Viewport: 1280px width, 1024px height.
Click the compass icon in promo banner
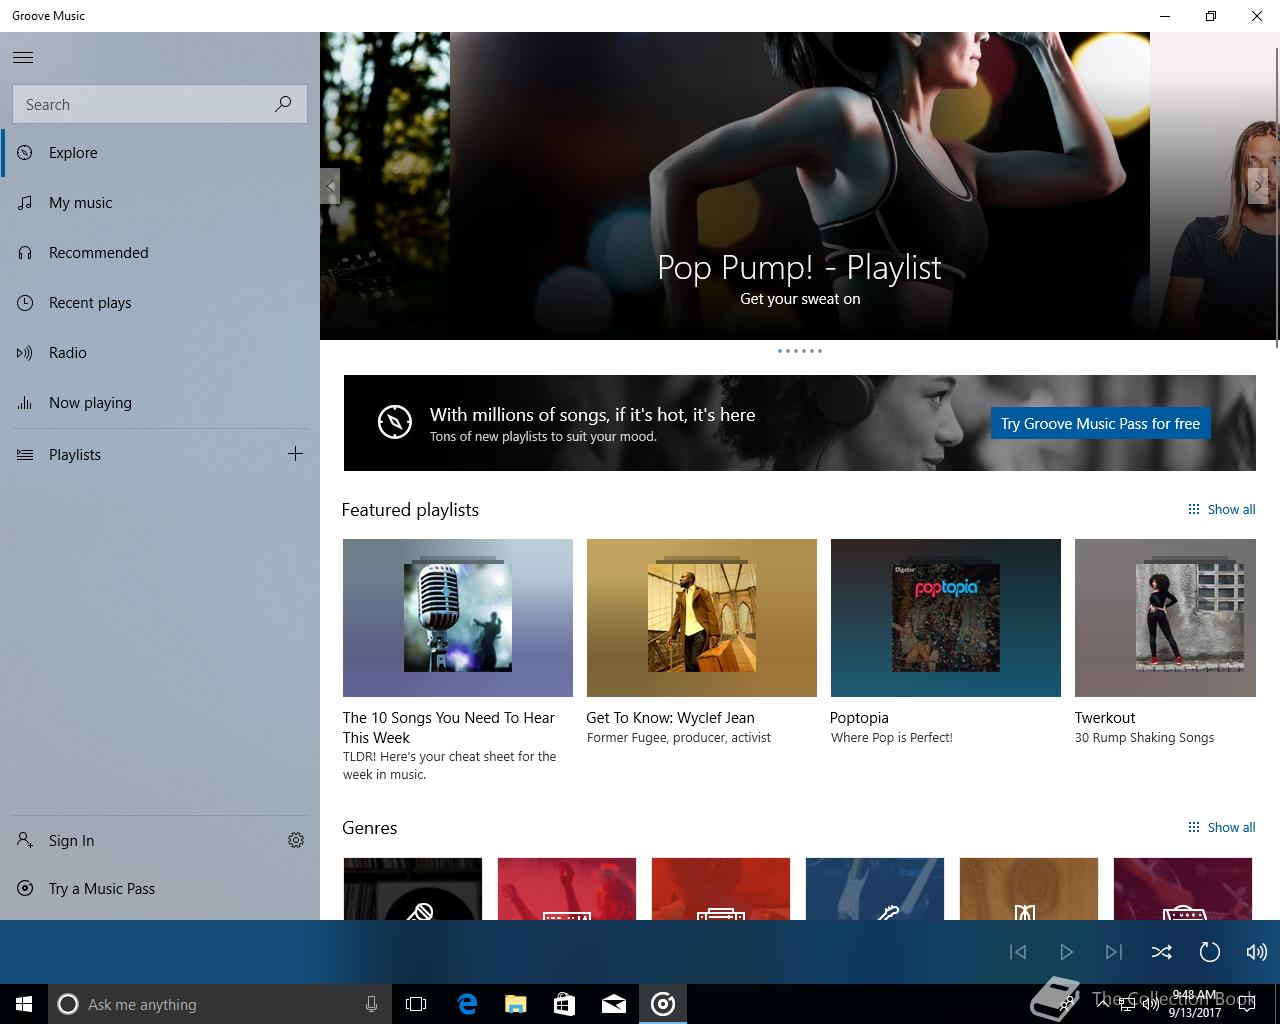395,422
